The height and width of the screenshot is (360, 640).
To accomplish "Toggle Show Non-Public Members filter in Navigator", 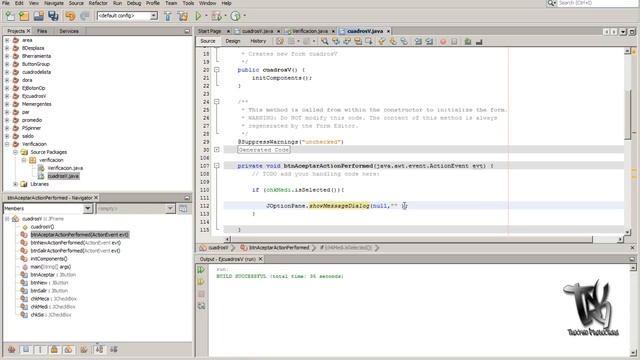I will 54,349.
